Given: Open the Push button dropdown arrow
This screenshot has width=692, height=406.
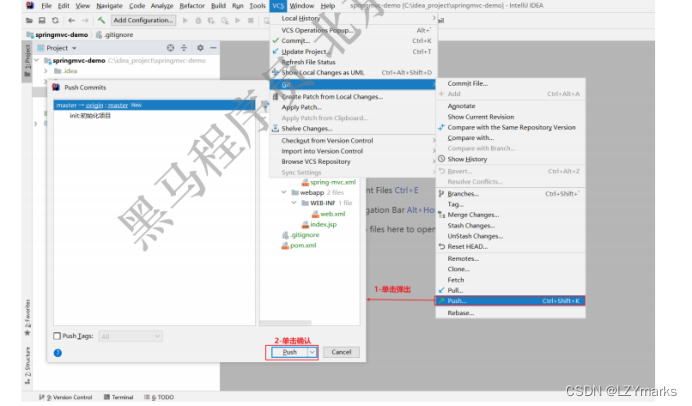Looking at the screenshot, I should click(312, 352).
